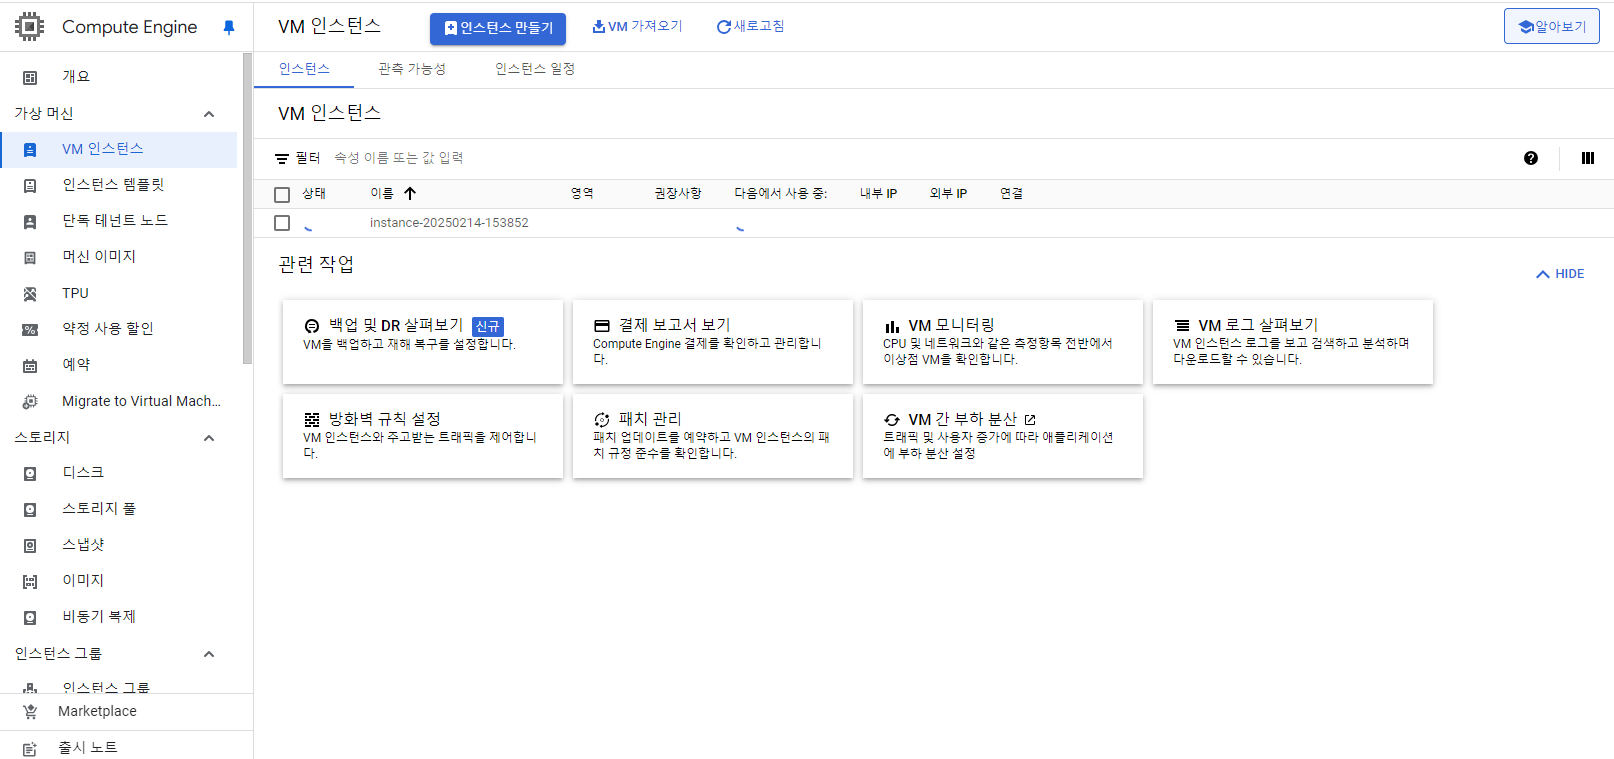Click the 스냅샷 sidebar icon

coord(30,546)
